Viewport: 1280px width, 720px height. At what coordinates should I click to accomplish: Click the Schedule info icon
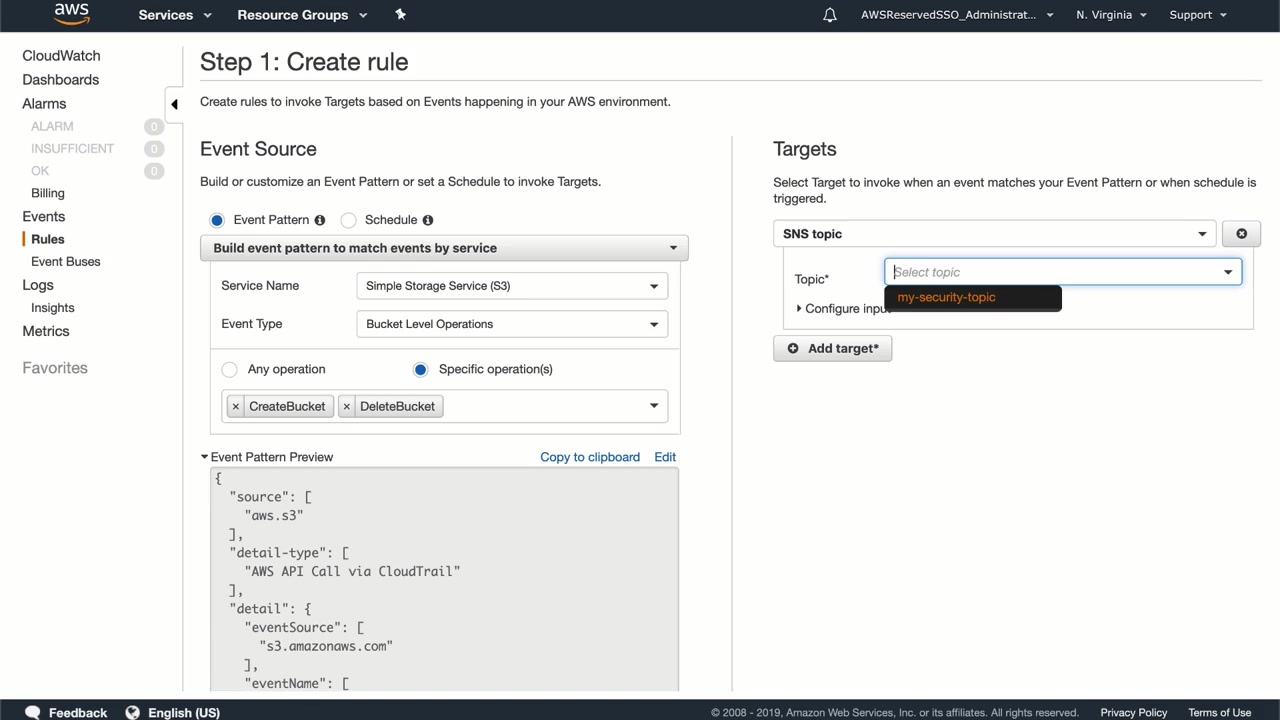(428, 220)
